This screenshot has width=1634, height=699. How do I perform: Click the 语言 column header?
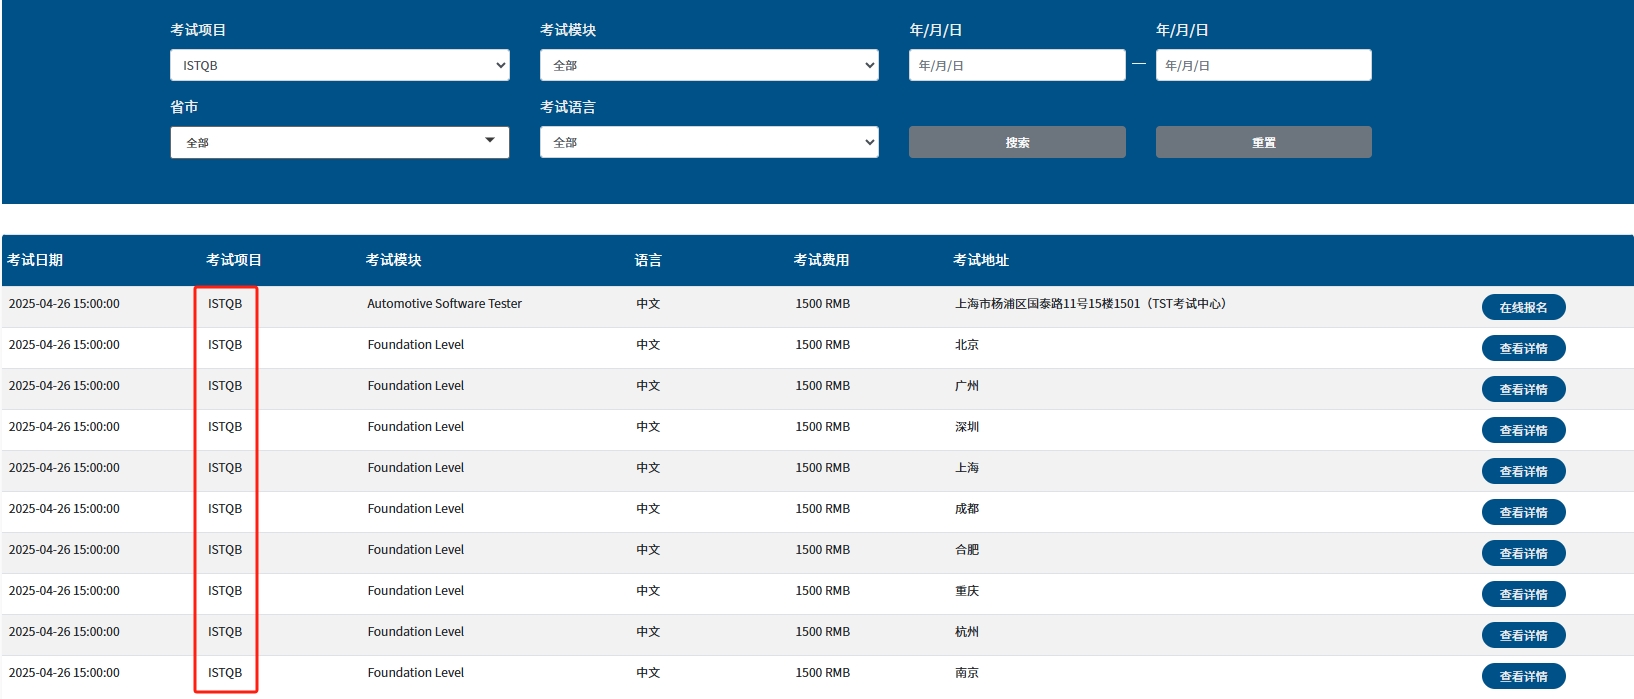(x=648, y=260)
